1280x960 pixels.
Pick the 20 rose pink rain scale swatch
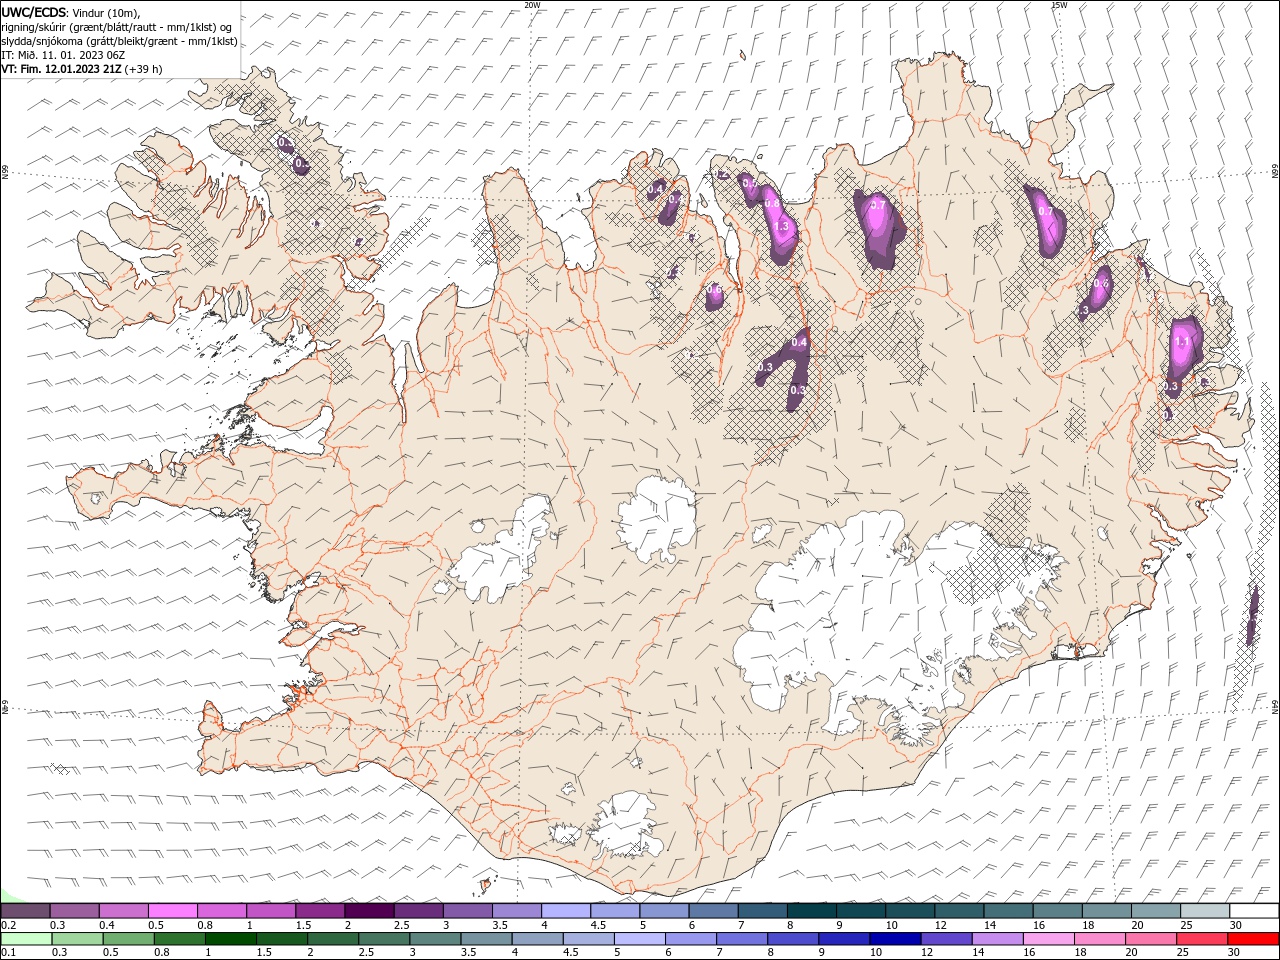[1151, 939]
